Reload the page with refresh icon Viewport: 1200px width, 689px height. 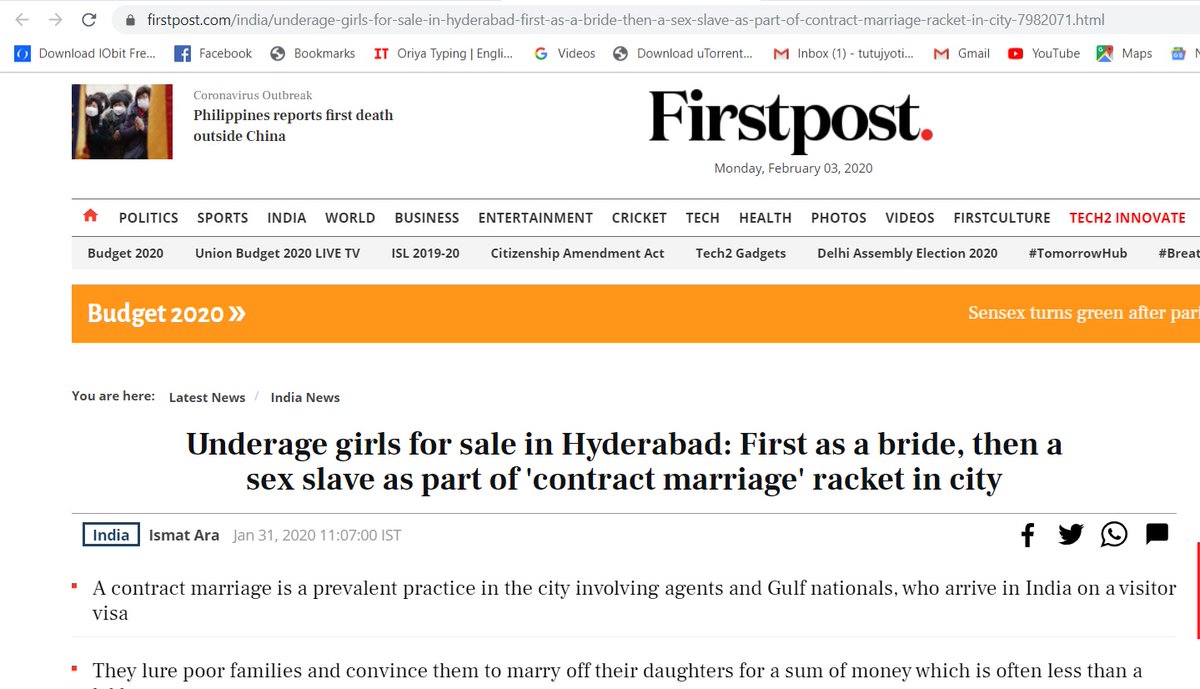pos(88,20)
